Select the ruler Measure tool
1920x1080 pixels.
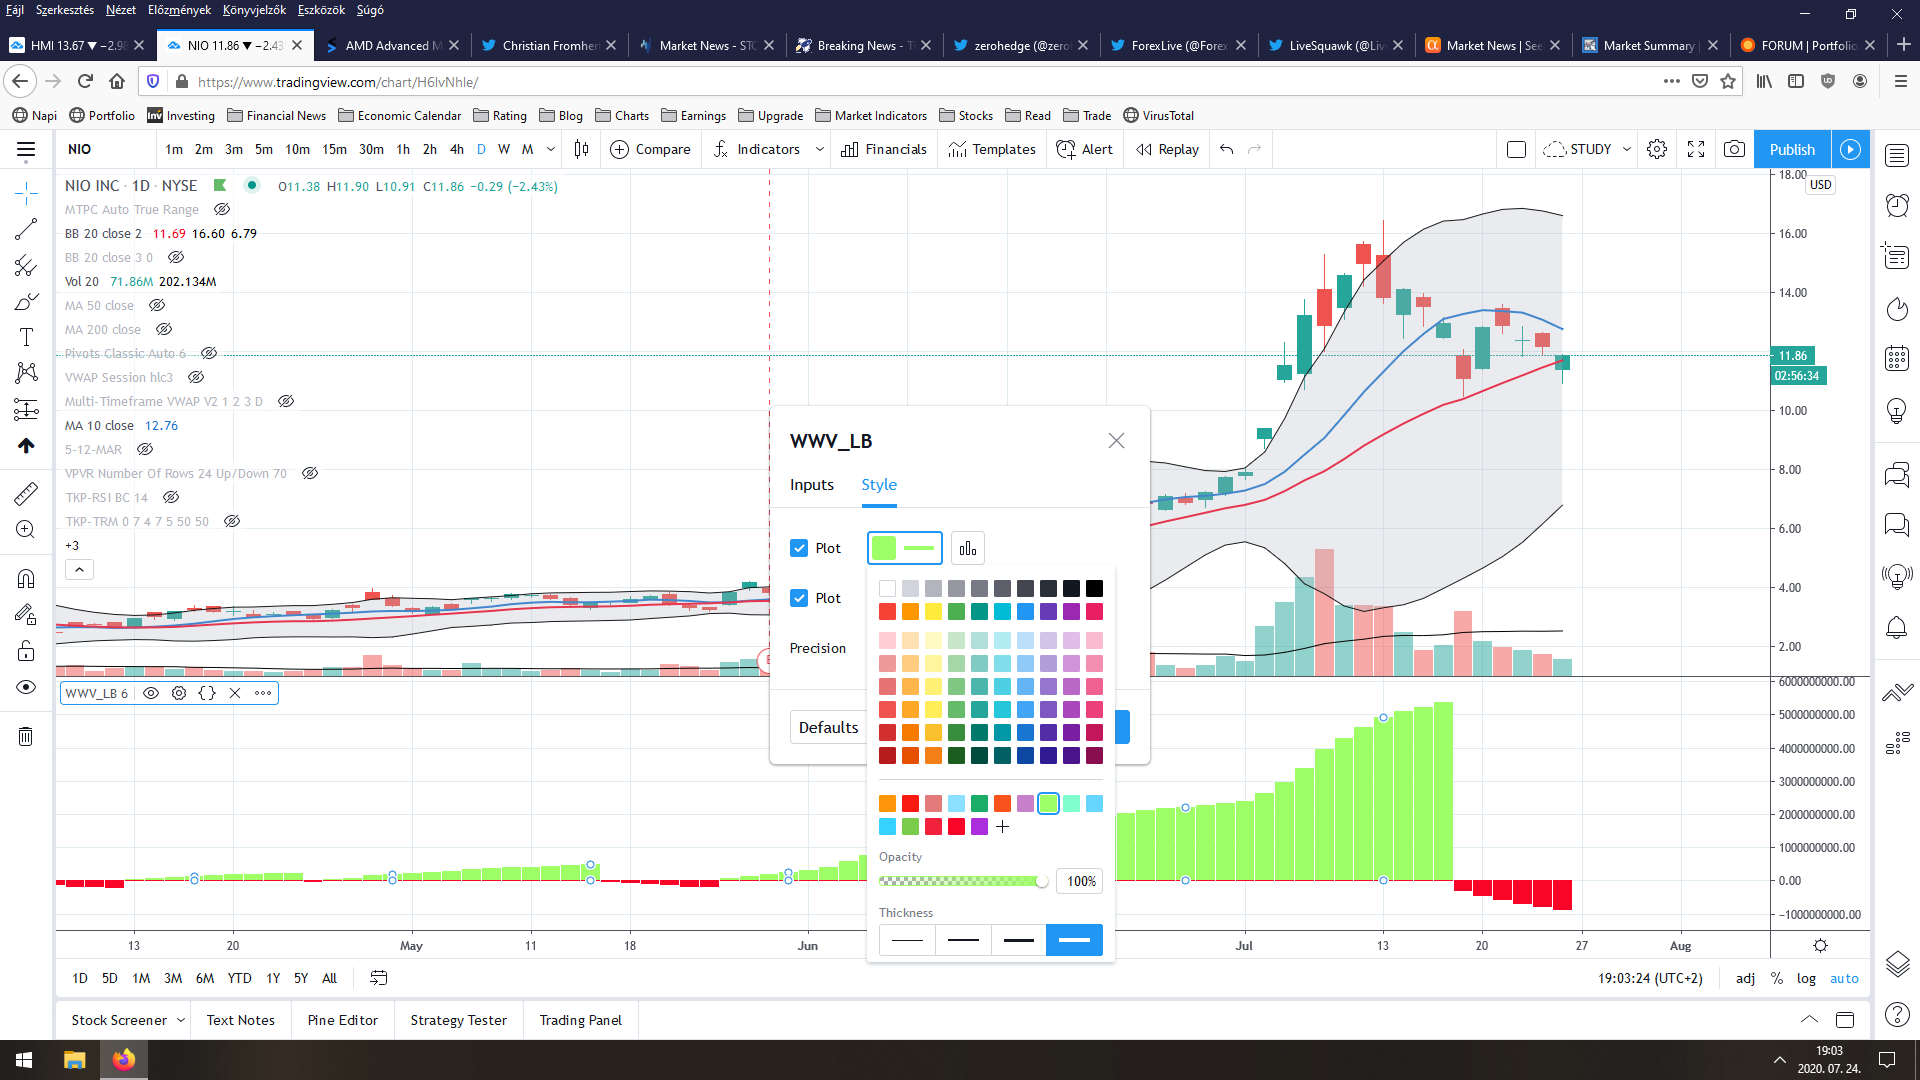pyautogui.click(x=26, y=493)
